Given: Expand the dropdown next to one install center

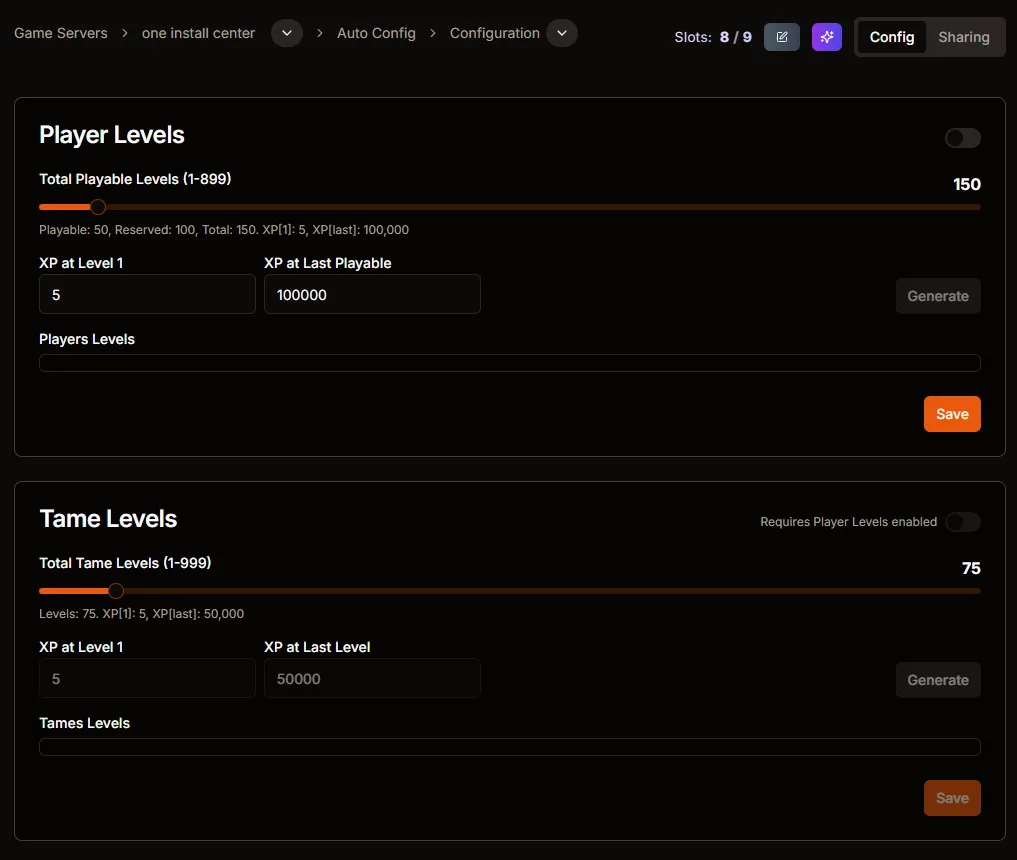Looking at the screenshot, I should point(287,33).
